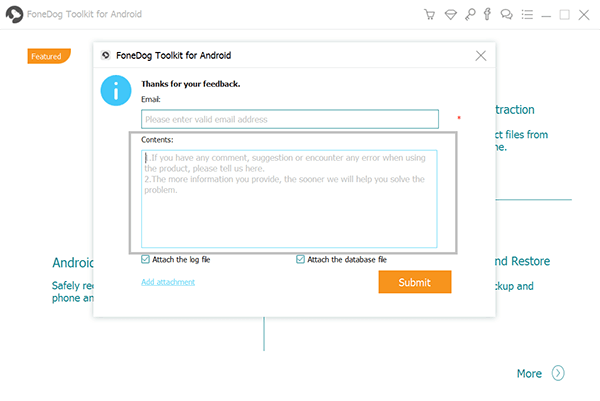600x401 pixels.
Task: Toggle Attach the log file checkbox
Action: [x=145, y=259]
